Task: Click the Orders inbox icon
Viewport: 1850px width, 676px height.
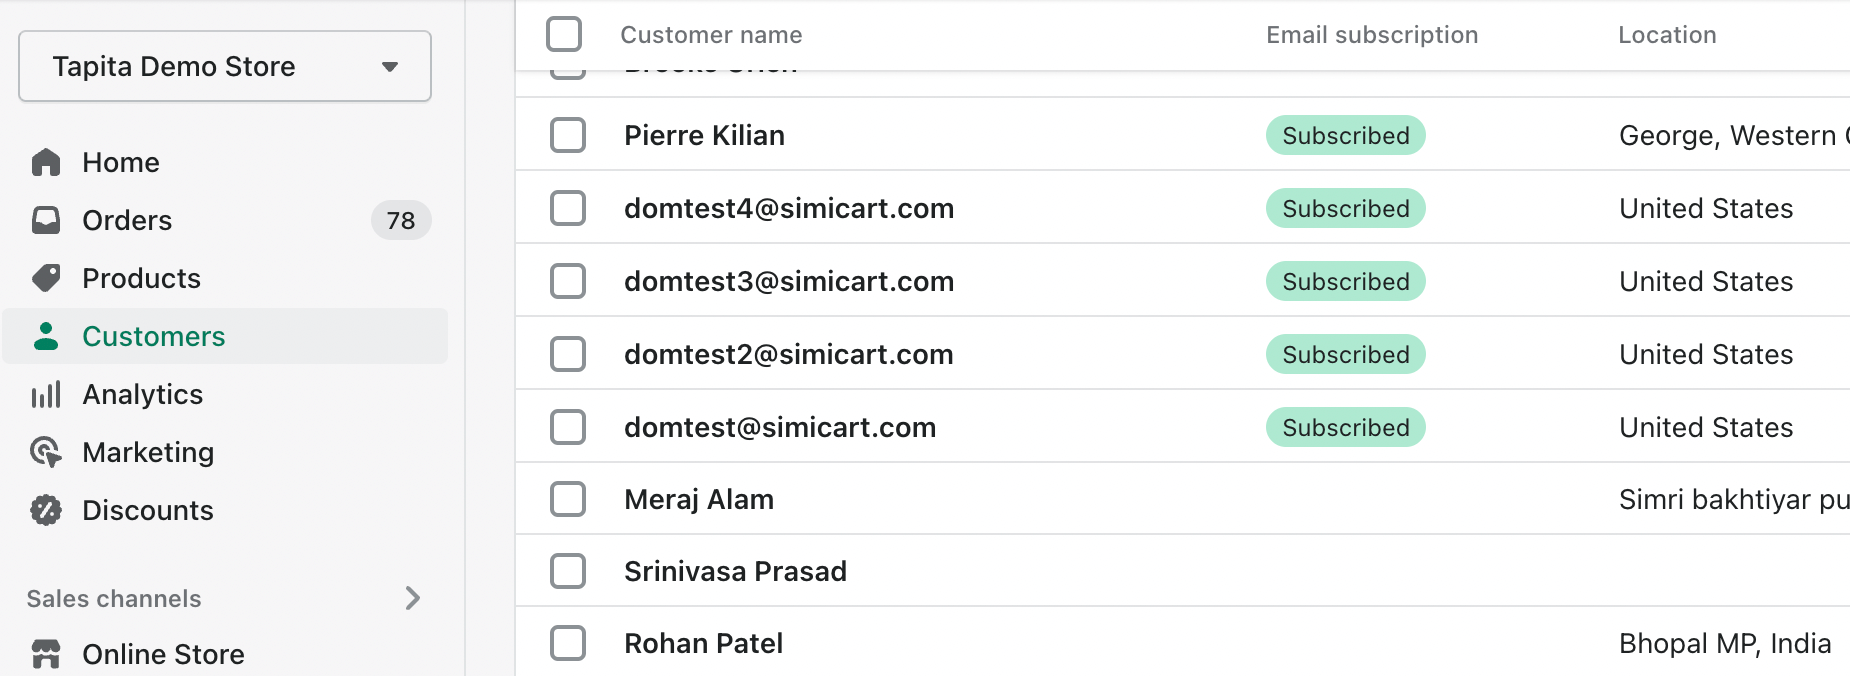Action: click(x=46, y=220)
